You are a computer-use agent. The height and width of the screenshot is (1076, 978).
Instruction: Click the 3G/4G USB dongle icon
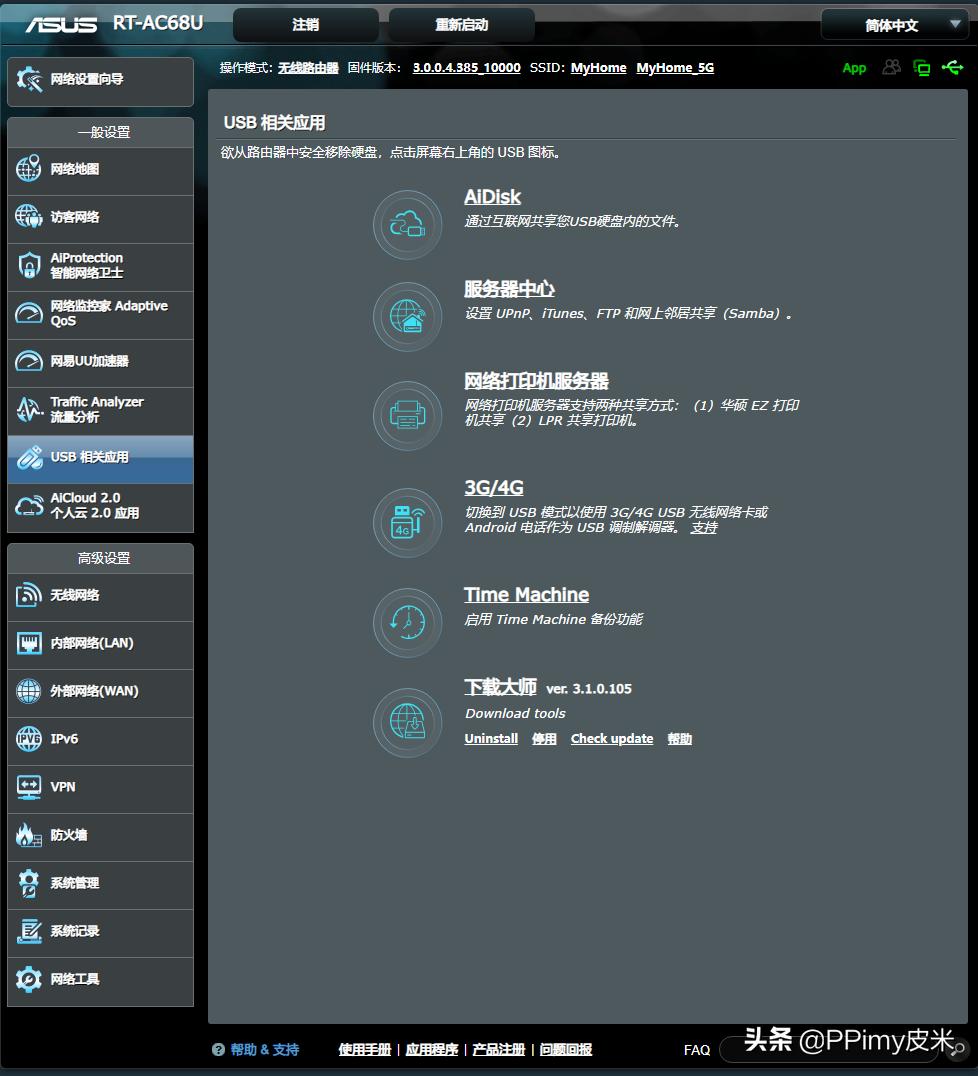click(407, 522)
